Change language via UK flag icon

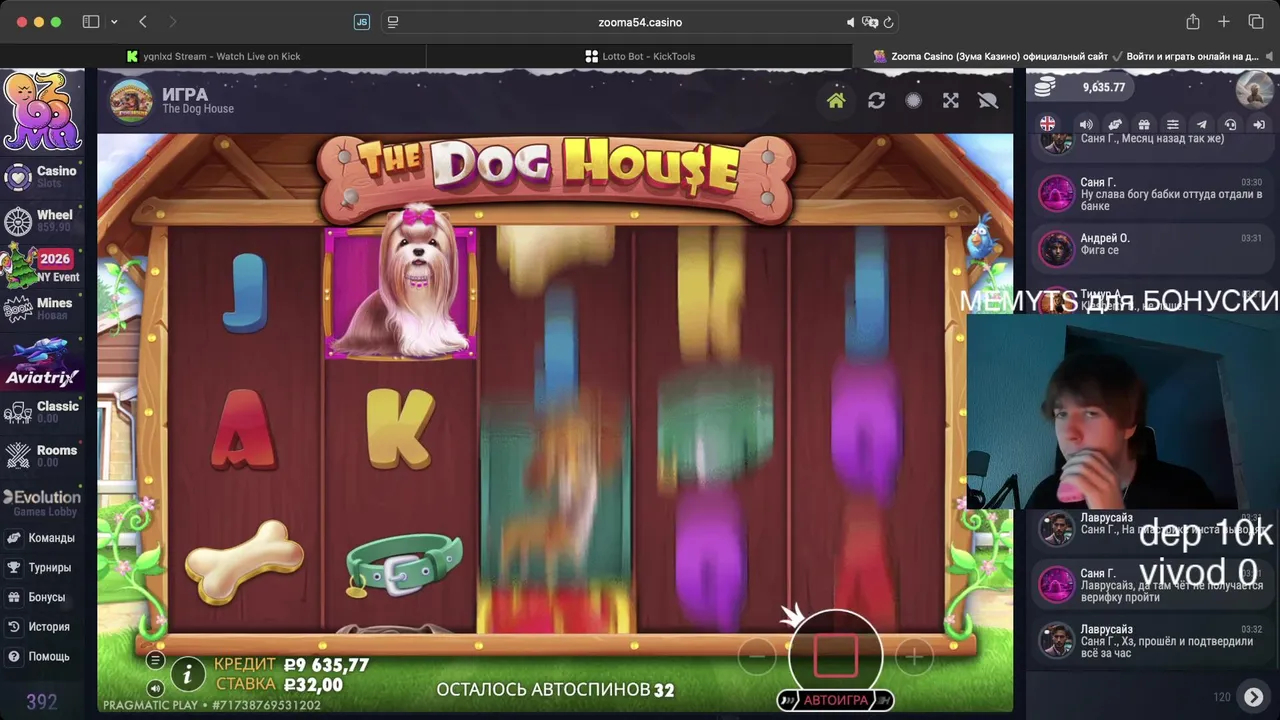1047,124
